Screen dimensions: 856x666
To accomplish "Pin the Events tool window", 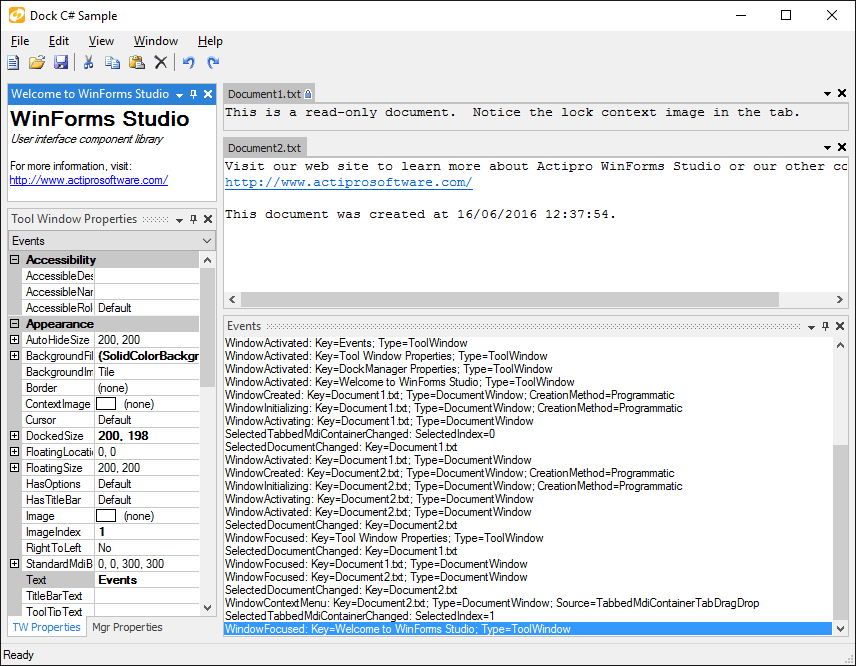I will 825,326.
